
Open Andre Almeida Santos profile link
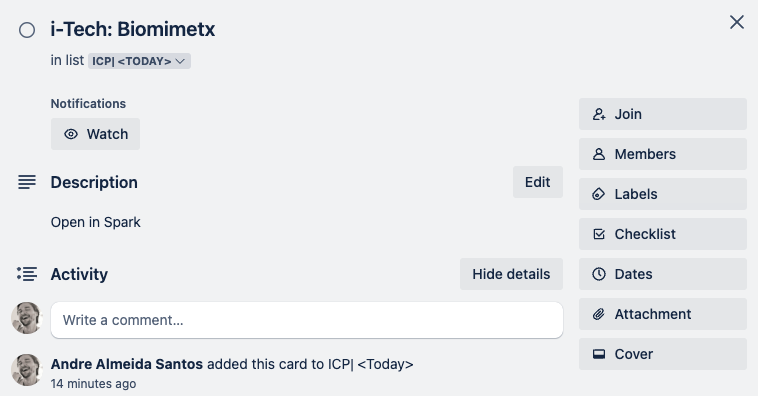click(127, 364)
